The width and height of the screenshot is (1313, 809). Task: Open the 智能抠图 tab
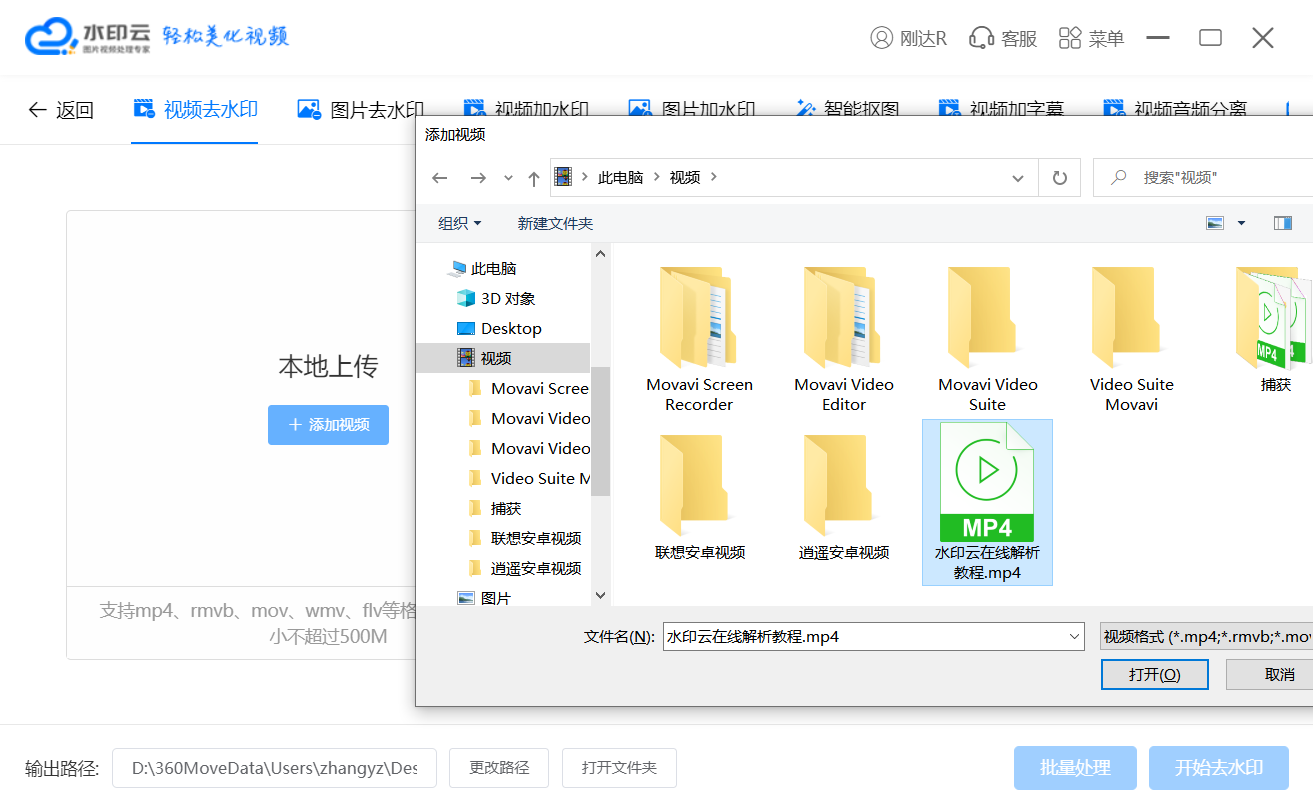[847, 109]
